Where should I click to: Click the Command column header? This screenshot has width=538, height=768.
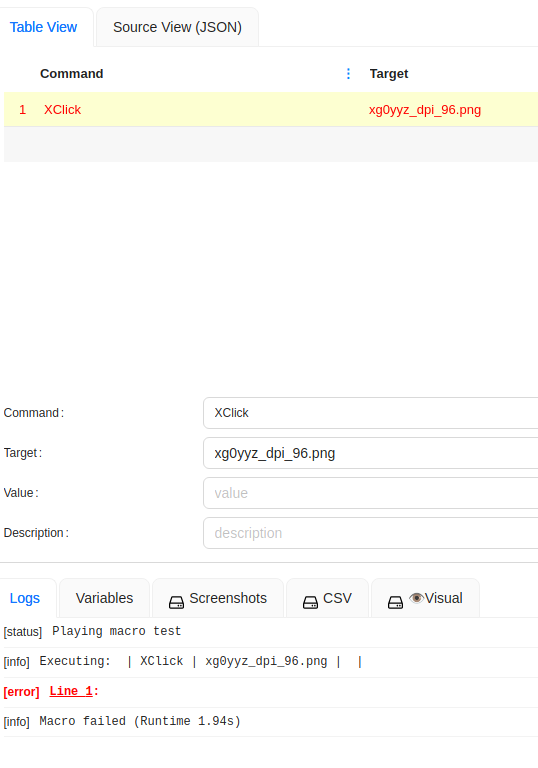[72, 73]
